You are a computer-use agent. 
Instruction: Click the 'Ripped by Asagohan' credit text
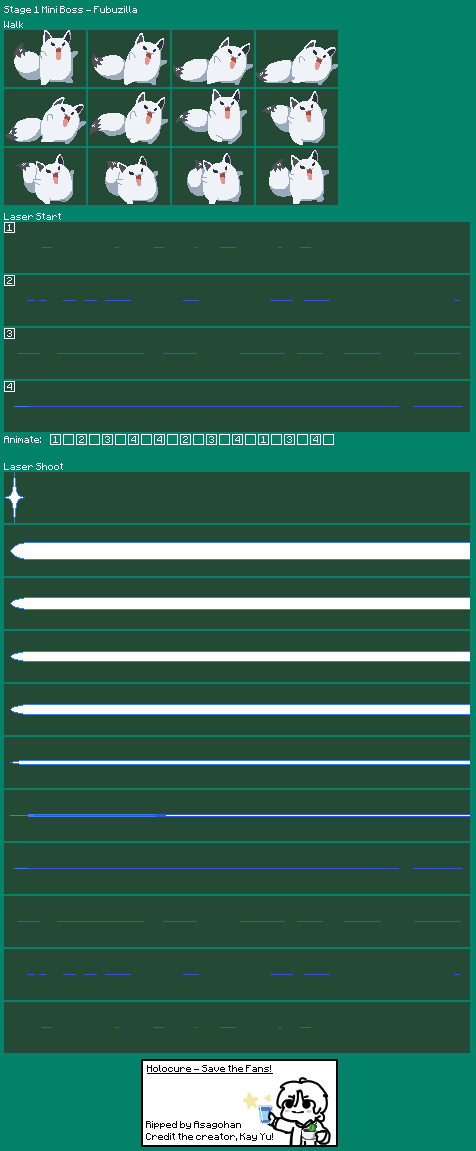(193, 1125)
